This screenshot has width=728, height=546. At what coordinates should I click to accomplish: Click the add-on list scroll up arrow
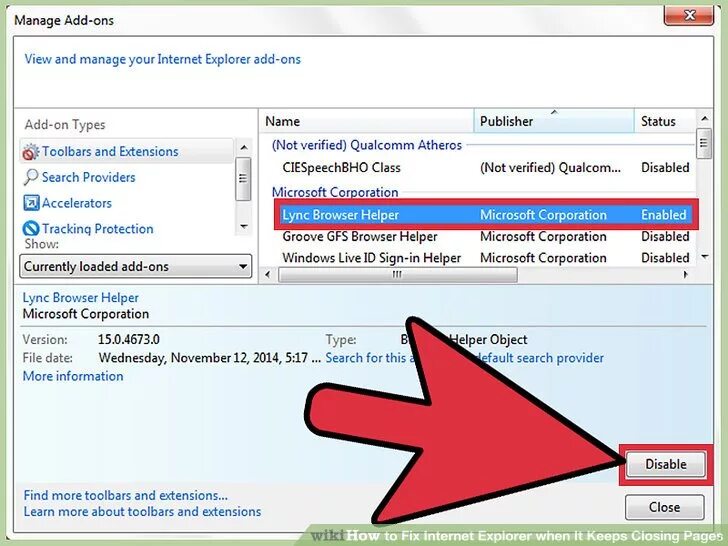pos(704,119)
